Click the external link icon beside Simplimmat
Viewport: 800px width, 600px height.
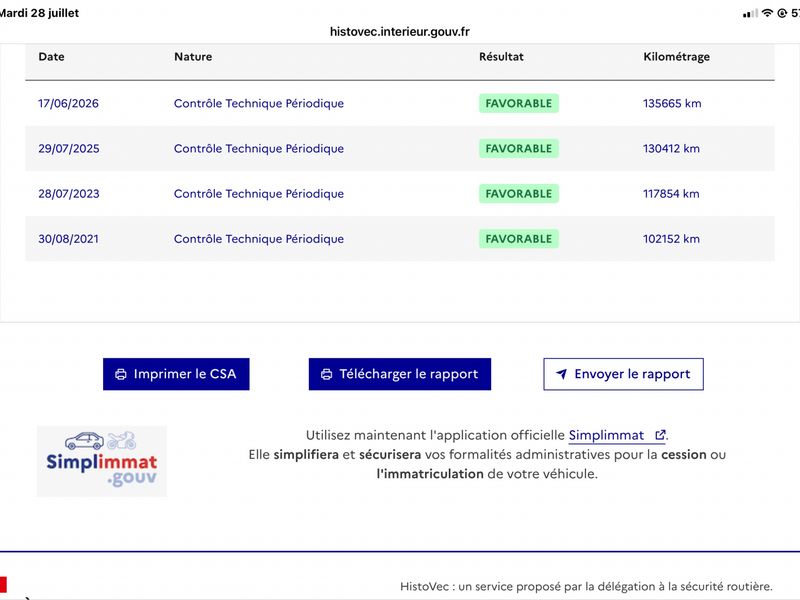(x=660, y=435)
